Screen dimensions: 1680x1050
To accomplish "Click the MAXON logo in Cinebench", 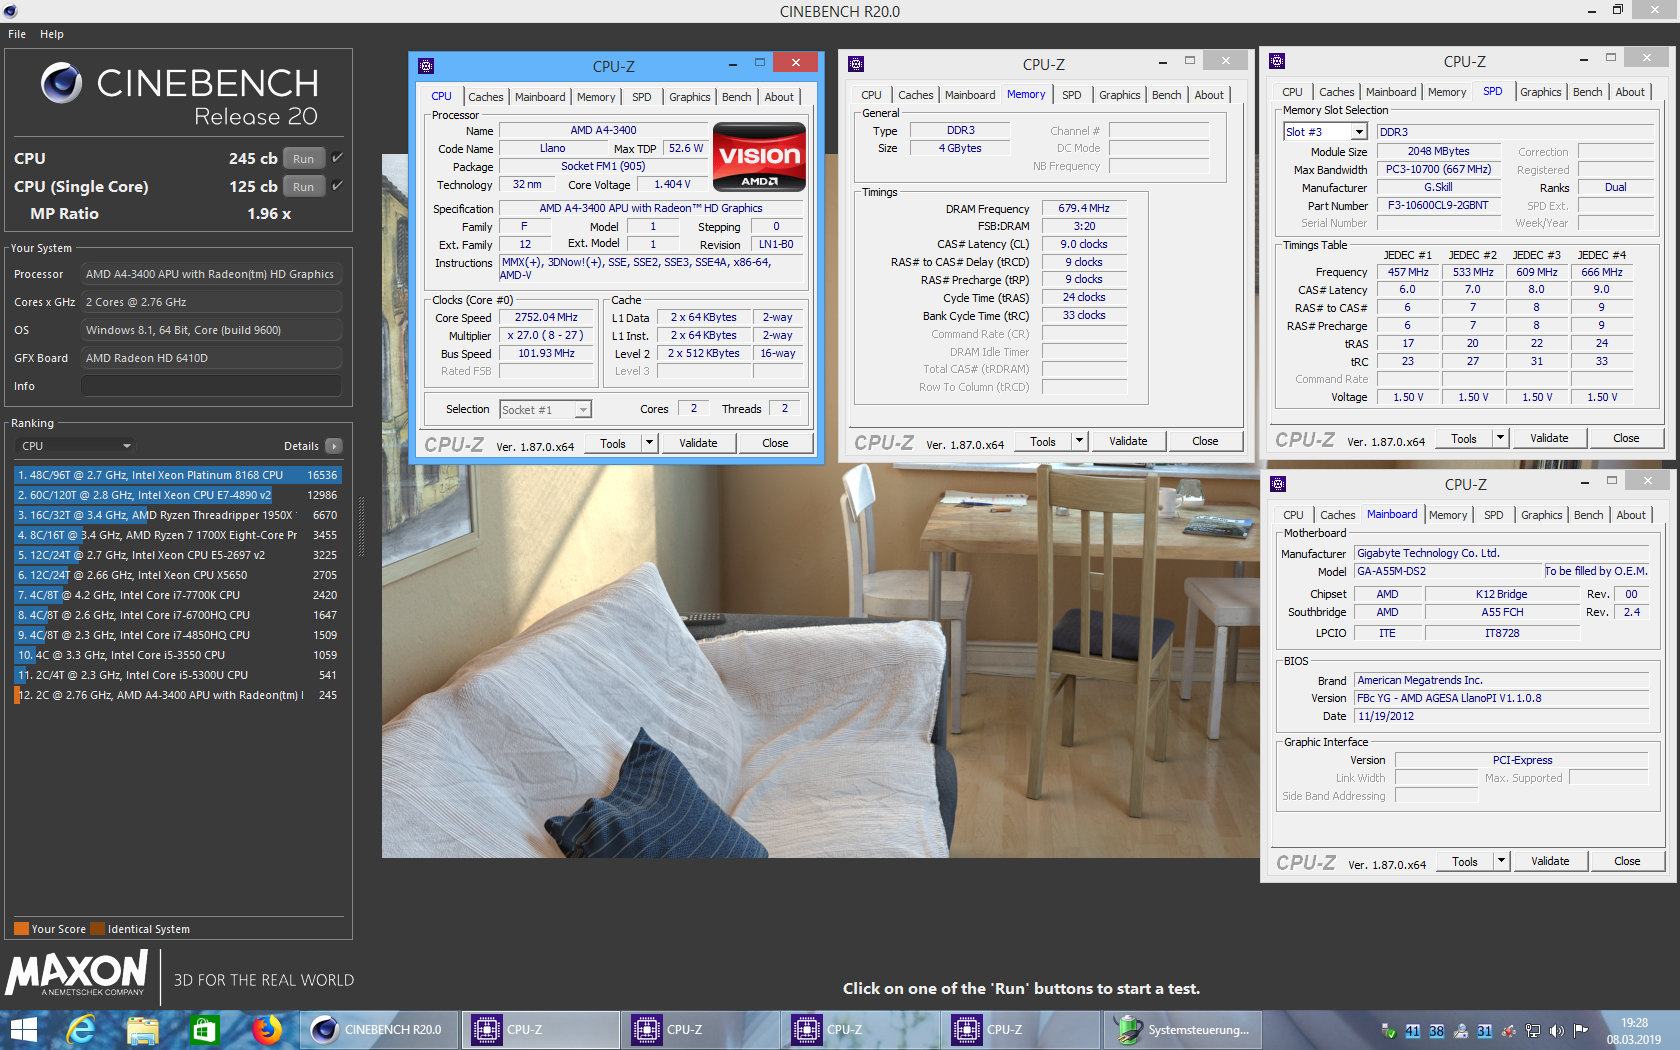I will click(x=78, y=973).
